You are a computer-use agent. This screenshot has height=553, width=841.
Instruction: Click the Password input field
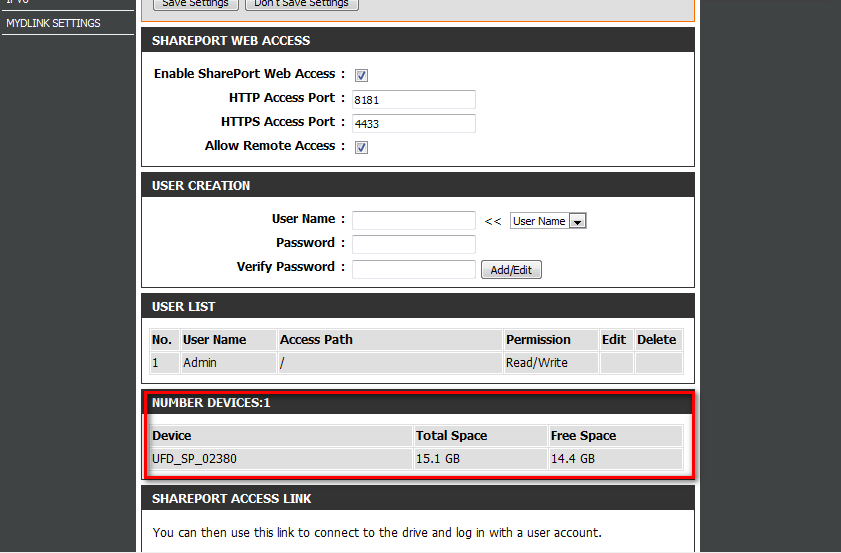[413, 244]
